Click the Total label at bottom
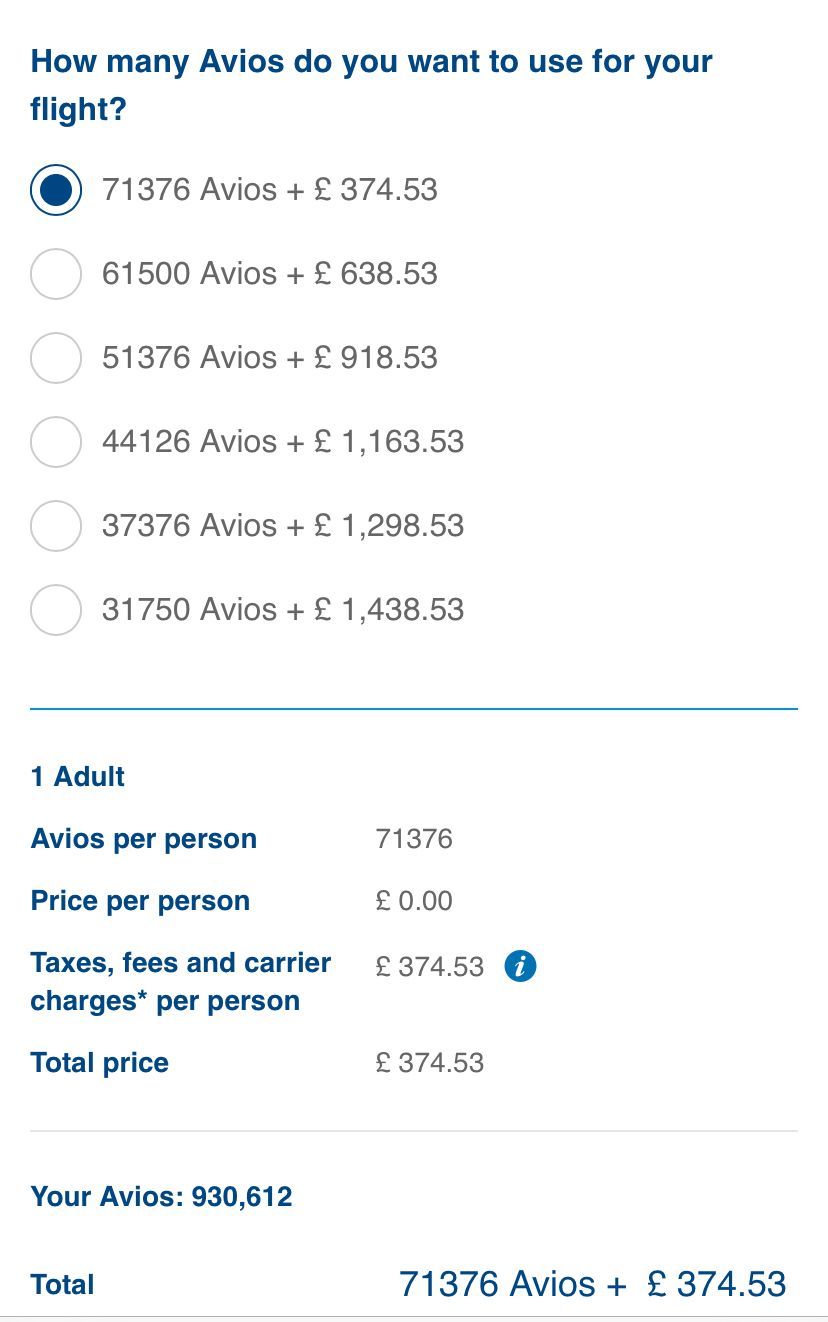This screenshot has width=828, height=1322. pos(63,1285)
